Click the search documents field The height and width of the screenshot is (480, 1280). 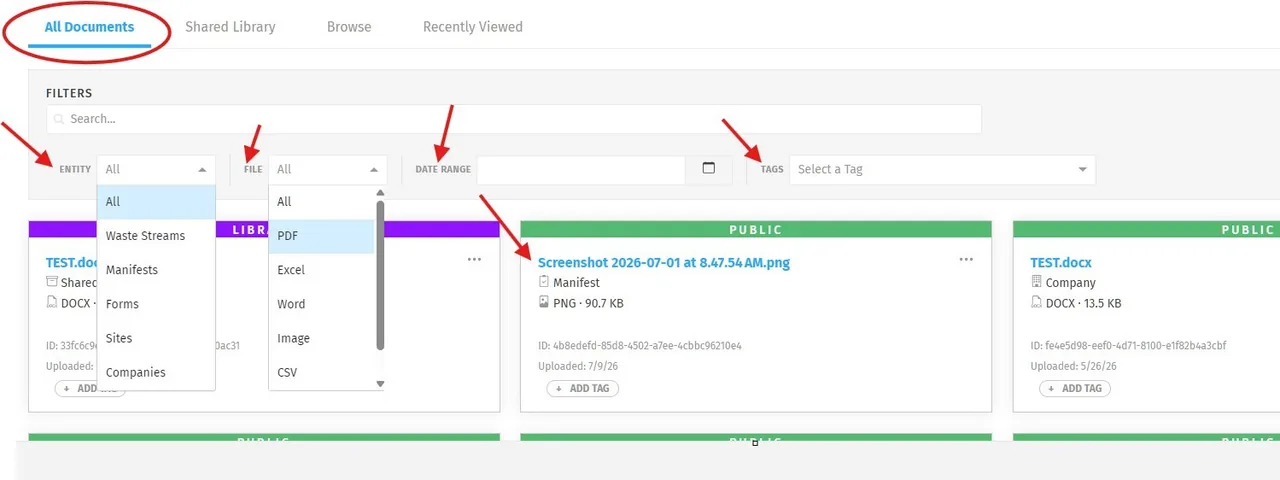(513, 119)
